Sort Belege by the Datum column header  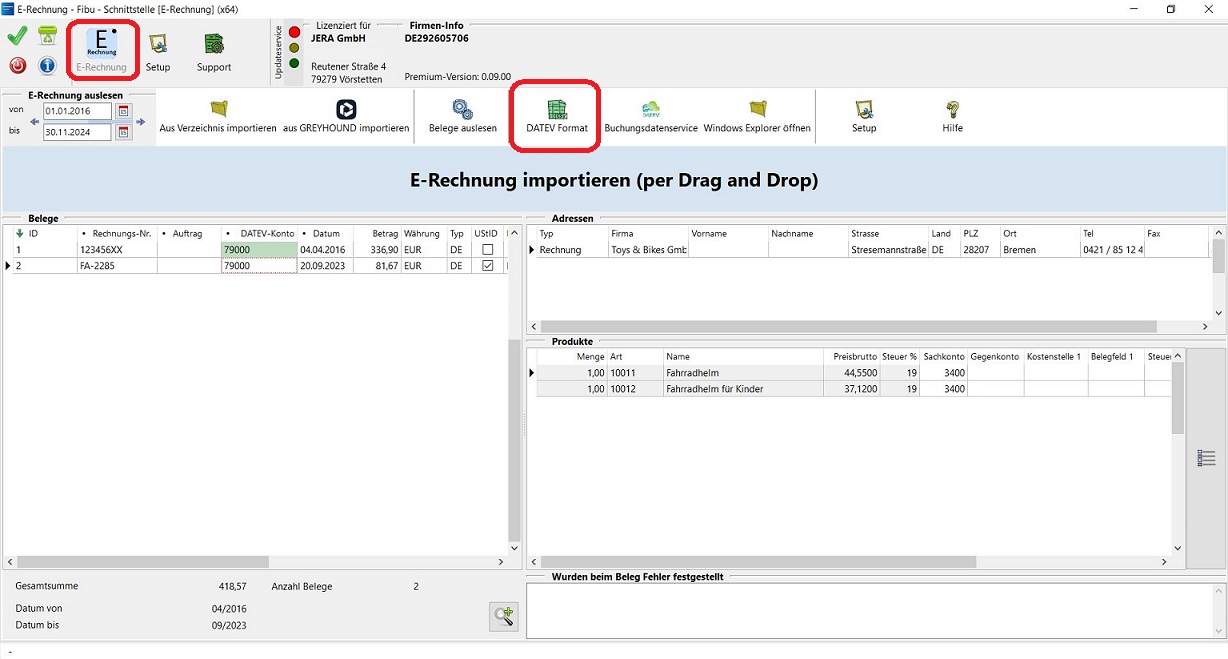(326, 233)
